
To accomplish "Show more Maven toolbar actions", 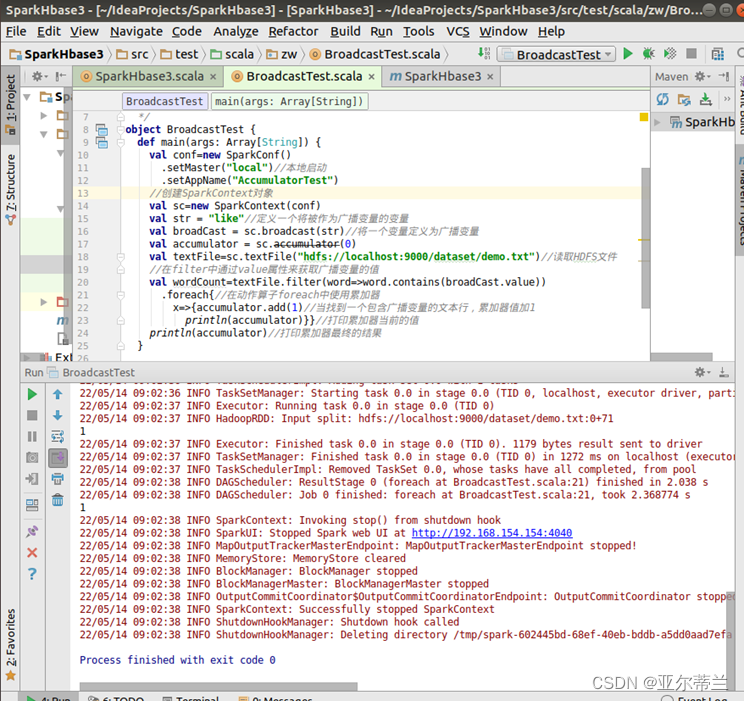I will 727,99.
